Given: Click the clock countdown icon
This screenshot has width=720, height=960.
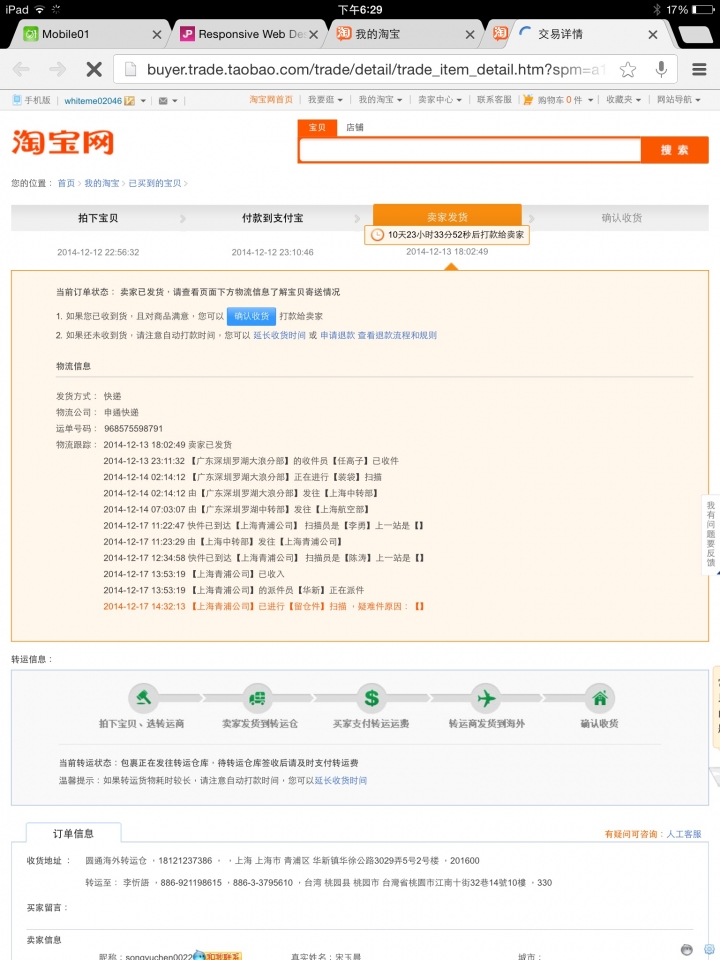Looking at the screenshot, I should pyautogui.click(x=377, y=235).
